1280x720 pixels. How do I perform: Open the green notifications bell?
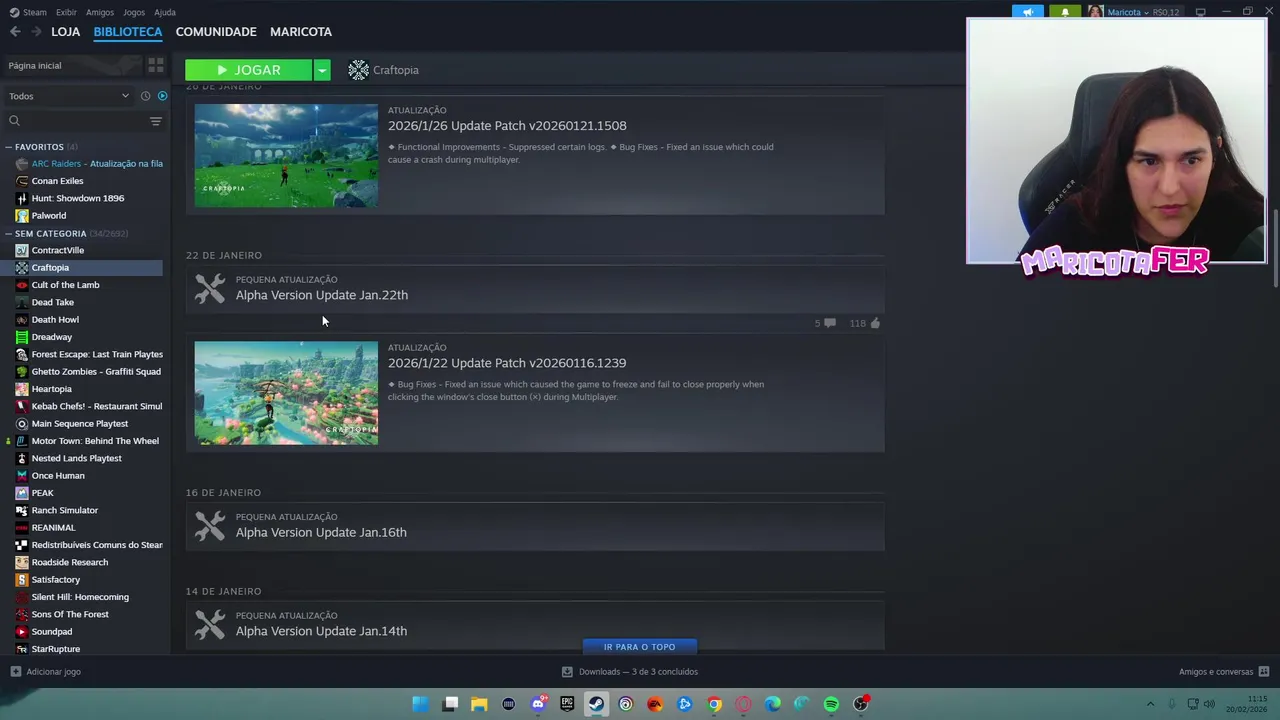tap(1065, 12)
